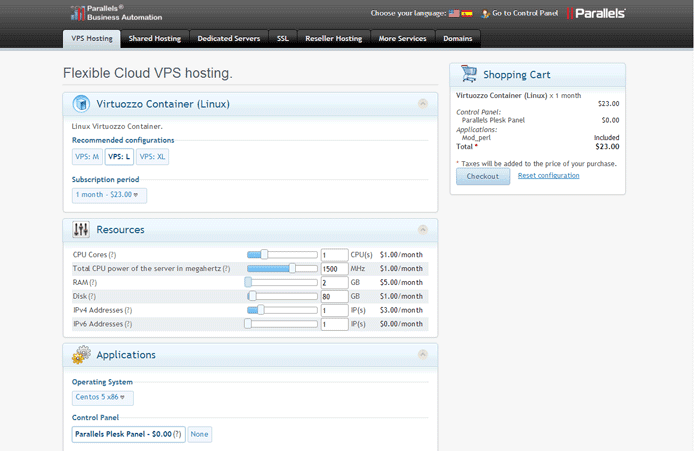The image size is (694, 451).
Task: Click the $5.00/month RAM price
Action: pyautogui.click(x=401, y=282)
